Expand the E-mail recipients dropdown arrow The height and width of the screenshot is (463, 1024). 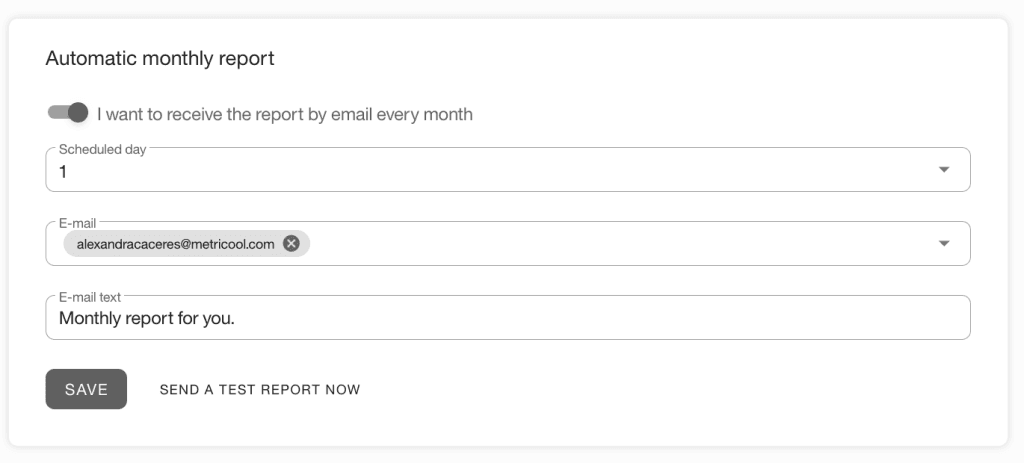(x=944, y=244)
